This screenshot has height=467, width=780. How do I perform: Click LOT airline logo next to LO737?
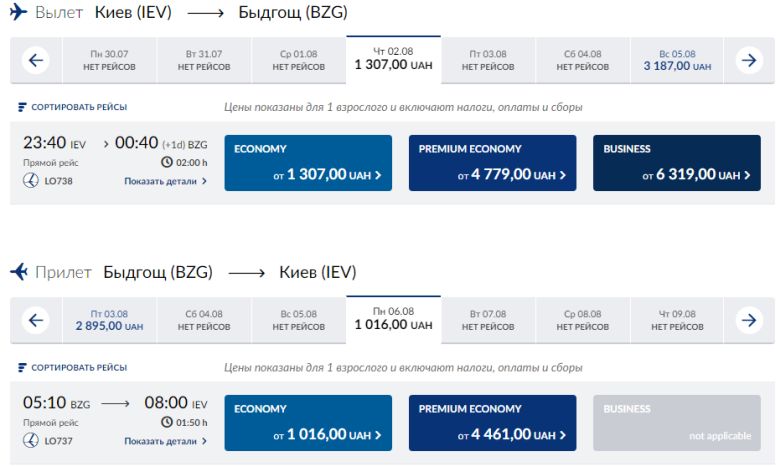point(30,441)
